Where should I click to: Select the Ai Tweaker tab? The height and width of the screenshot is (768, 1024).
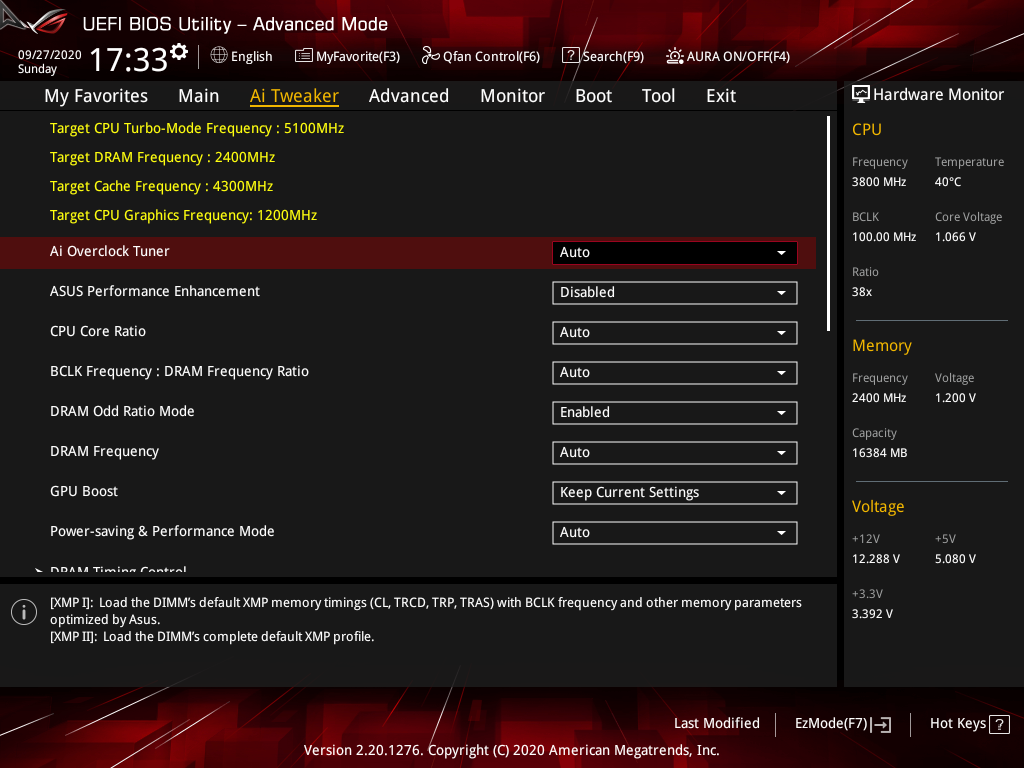pos(294,96)
